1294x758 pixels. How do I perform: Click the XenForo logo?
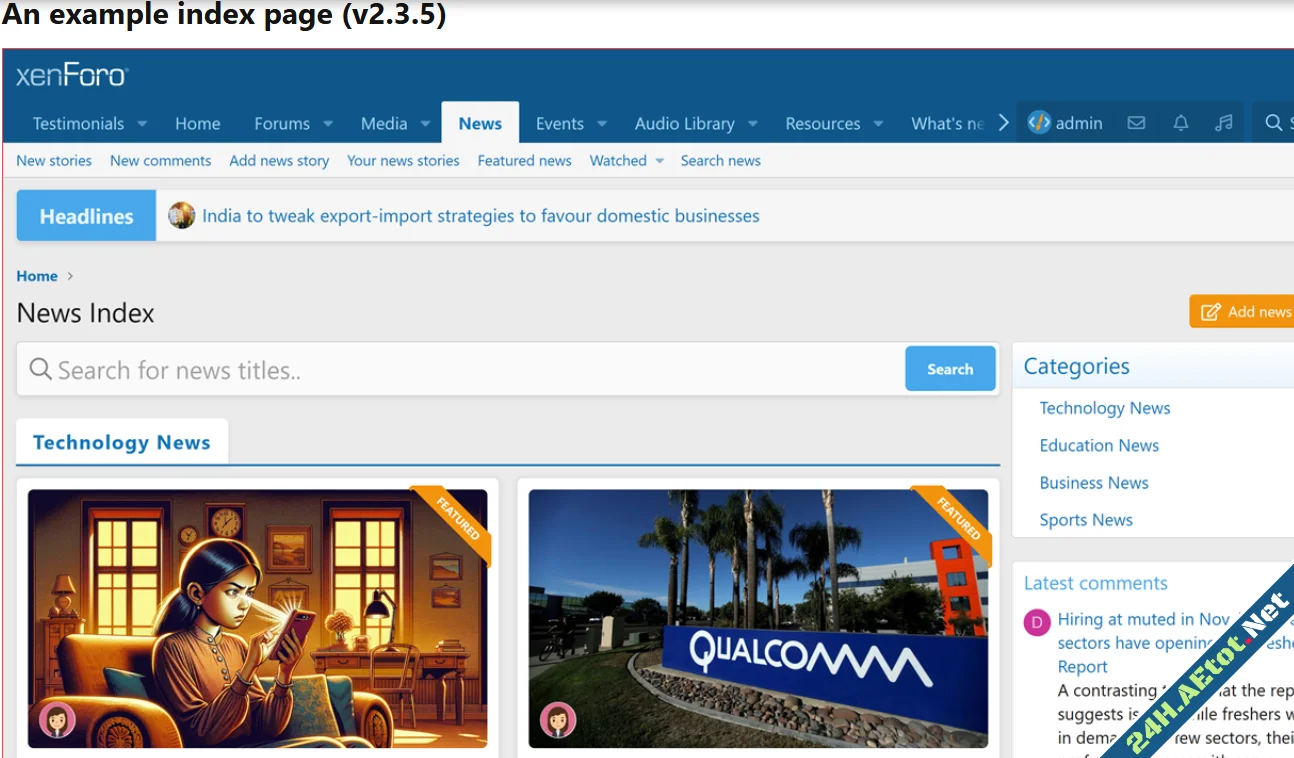coord(72,75)
